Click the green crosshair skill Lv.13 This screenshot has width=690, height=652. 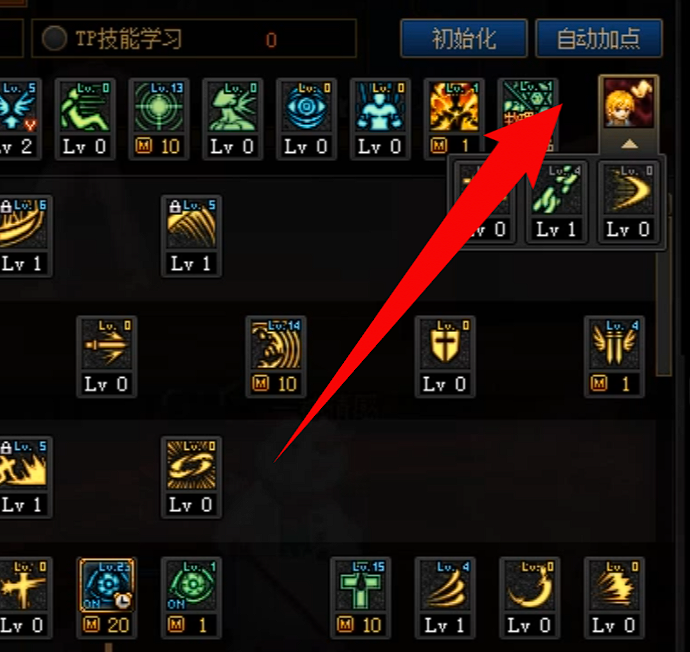pyautogui.click(x=159, y=107)
